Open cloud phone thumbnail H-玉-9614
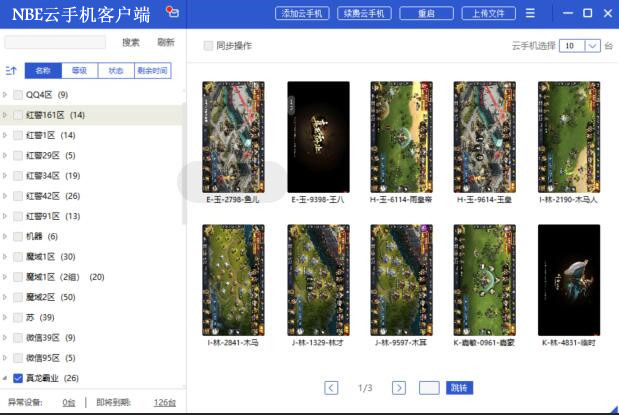Image resolution: width=619 pixels, height=415 pixels. pyautogui.click(x=484, y=137)
